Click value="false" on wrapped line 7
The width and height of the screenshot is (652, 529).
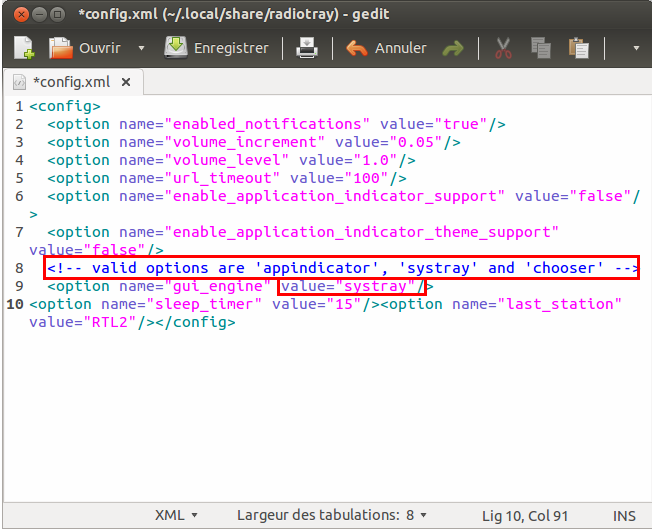tap(87, 250)
